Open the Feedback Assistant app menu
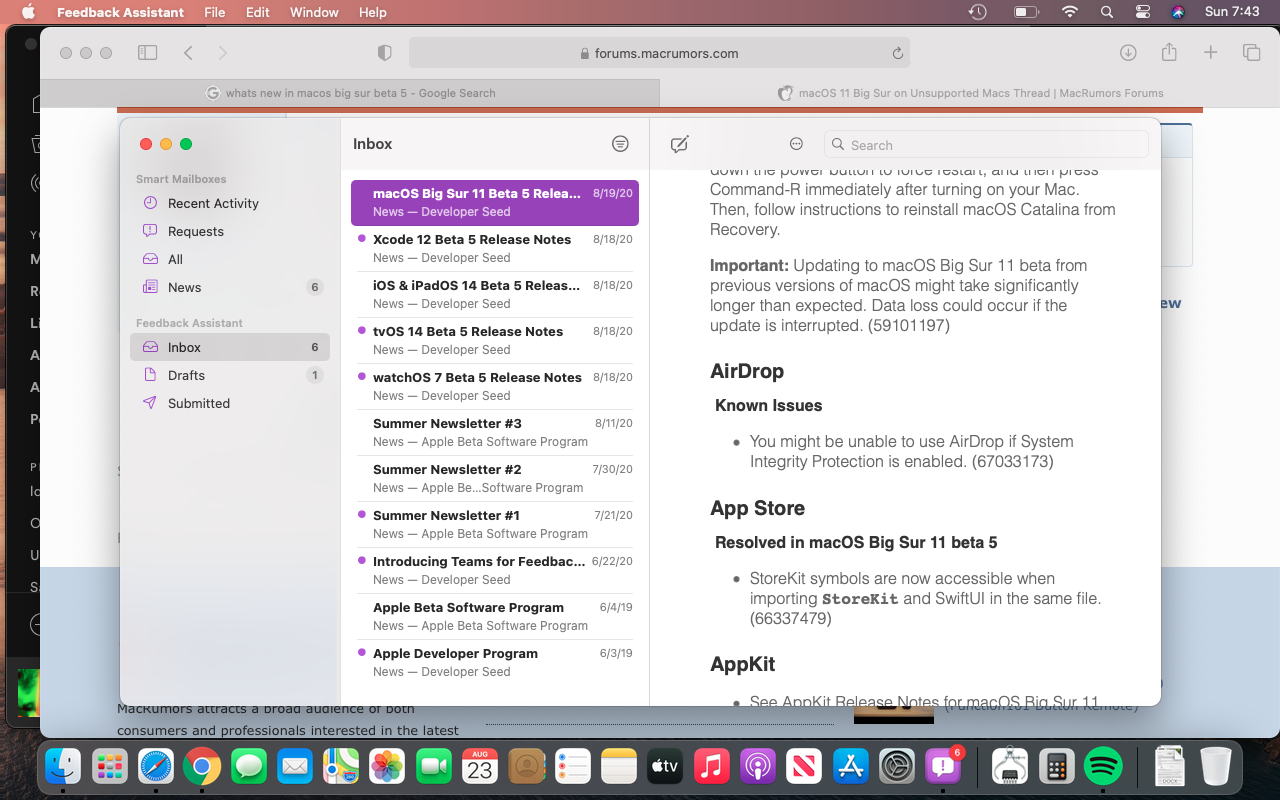The width and height of the screenshot is (1280, 800). tap(120, 12)
